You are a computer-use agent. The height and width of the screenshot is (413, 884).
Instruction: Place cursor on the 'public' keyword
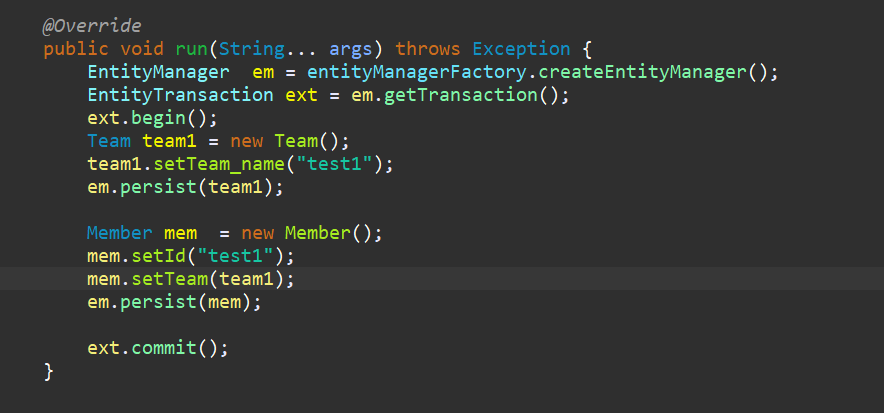76,49
